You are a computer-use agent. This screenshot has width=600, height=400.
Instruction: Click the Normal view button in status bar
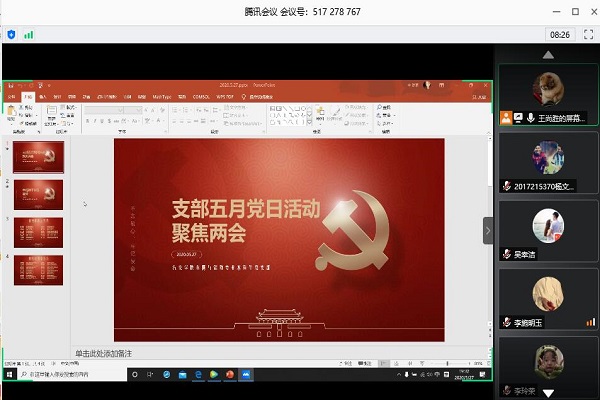coord(383,363)
